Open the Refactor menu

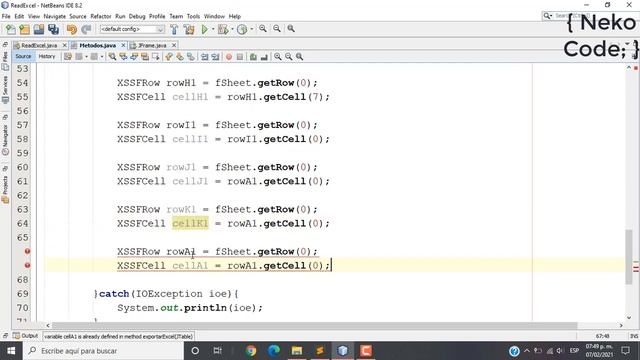click(x=101, y=16)
